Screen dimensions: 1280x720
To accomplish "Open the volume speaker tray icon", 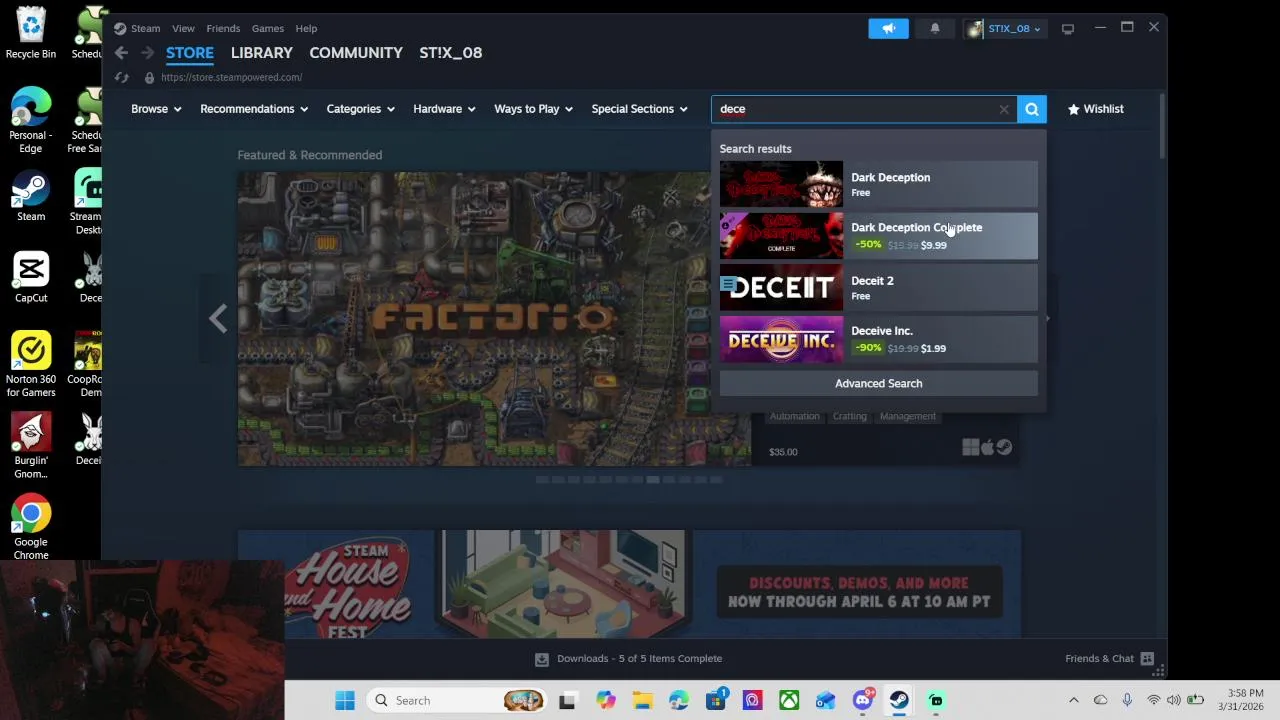I will click(x=1174, y=701).
